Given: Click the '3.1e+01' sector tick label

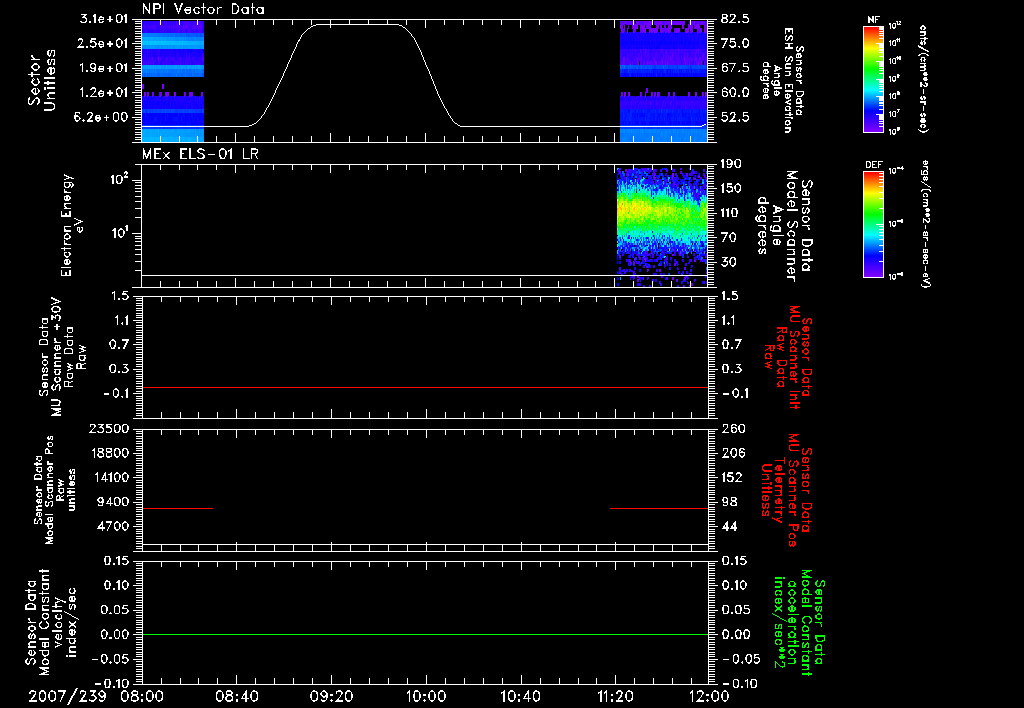Looking at the screenshot, I should [x=104, y=18].
